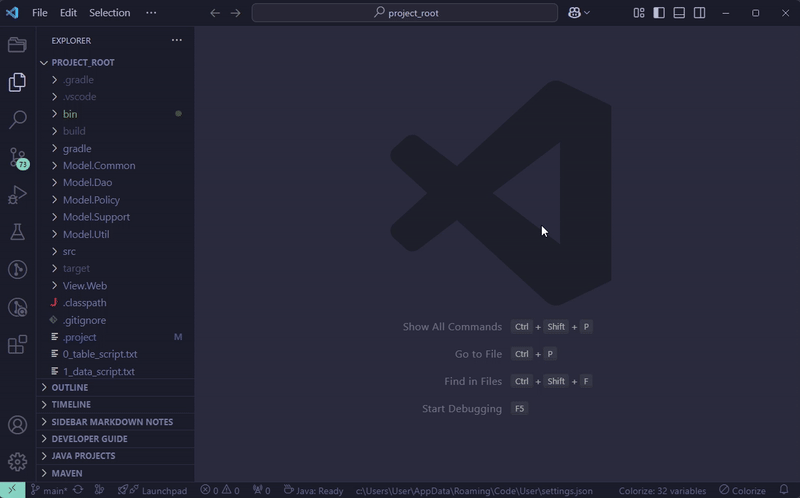This screenshot has height=498, width=800.
Task: Toggle the secondary side bar button
Action: (x=700, y=13)
